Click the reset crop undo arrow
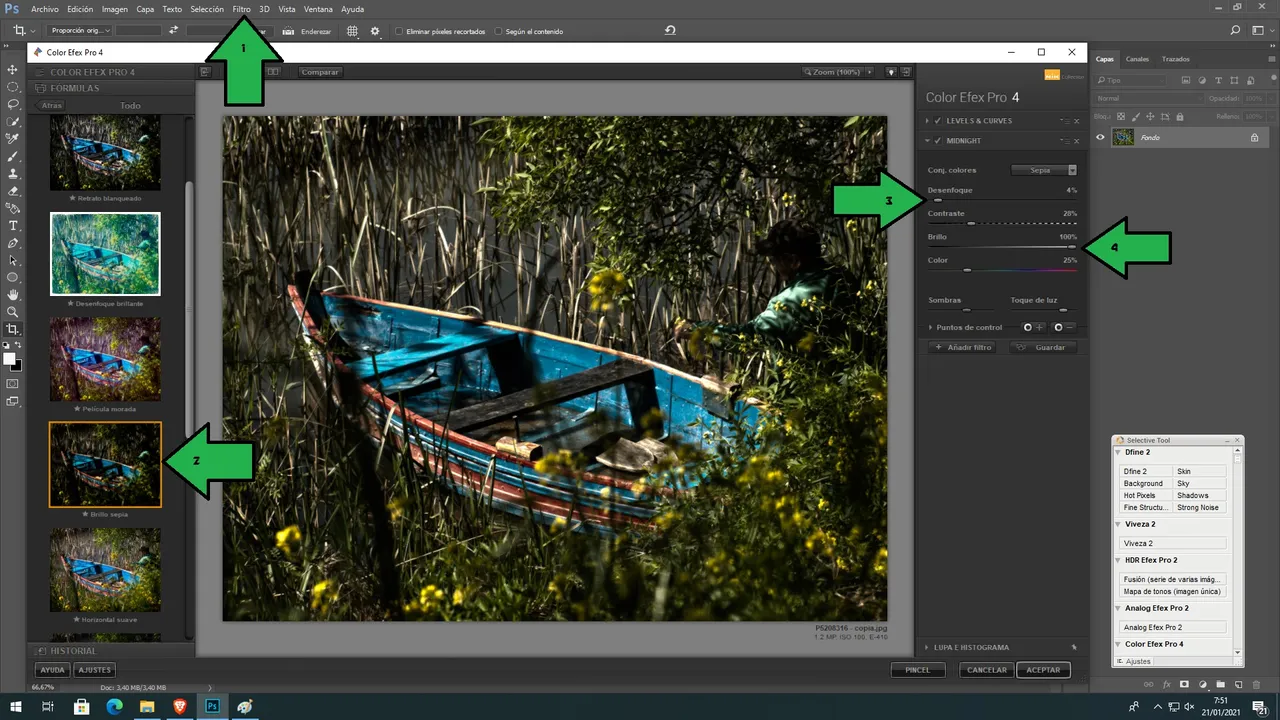 pyautogui.click(x=670, y=31)
